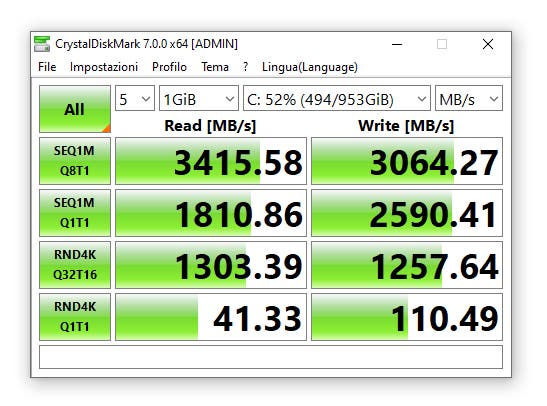Viewport: 547px width, 406px height.
Task: Expand the MB/s unit dropdown
Action: [x=469, y=99]
